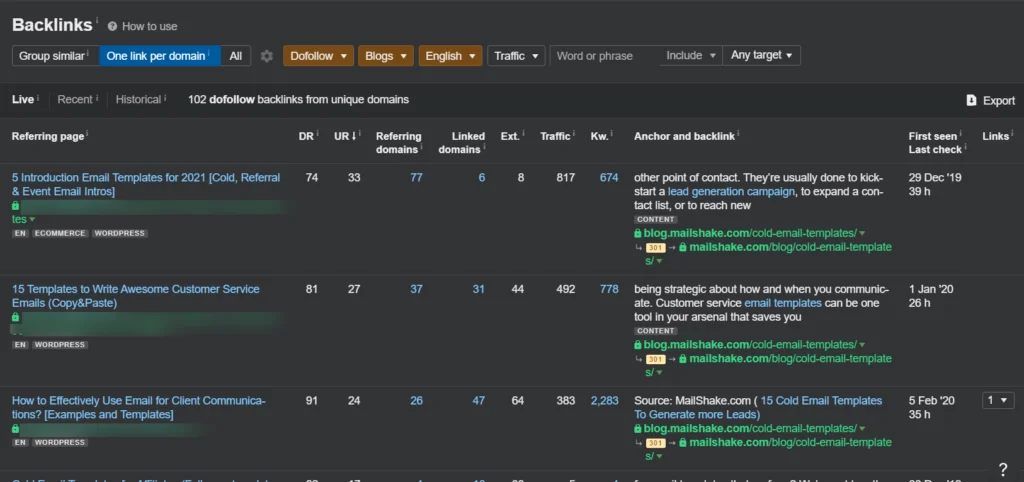Screen dimensions: 1024x482
Task: Click the Kw. column info icon
Action: 613,134
